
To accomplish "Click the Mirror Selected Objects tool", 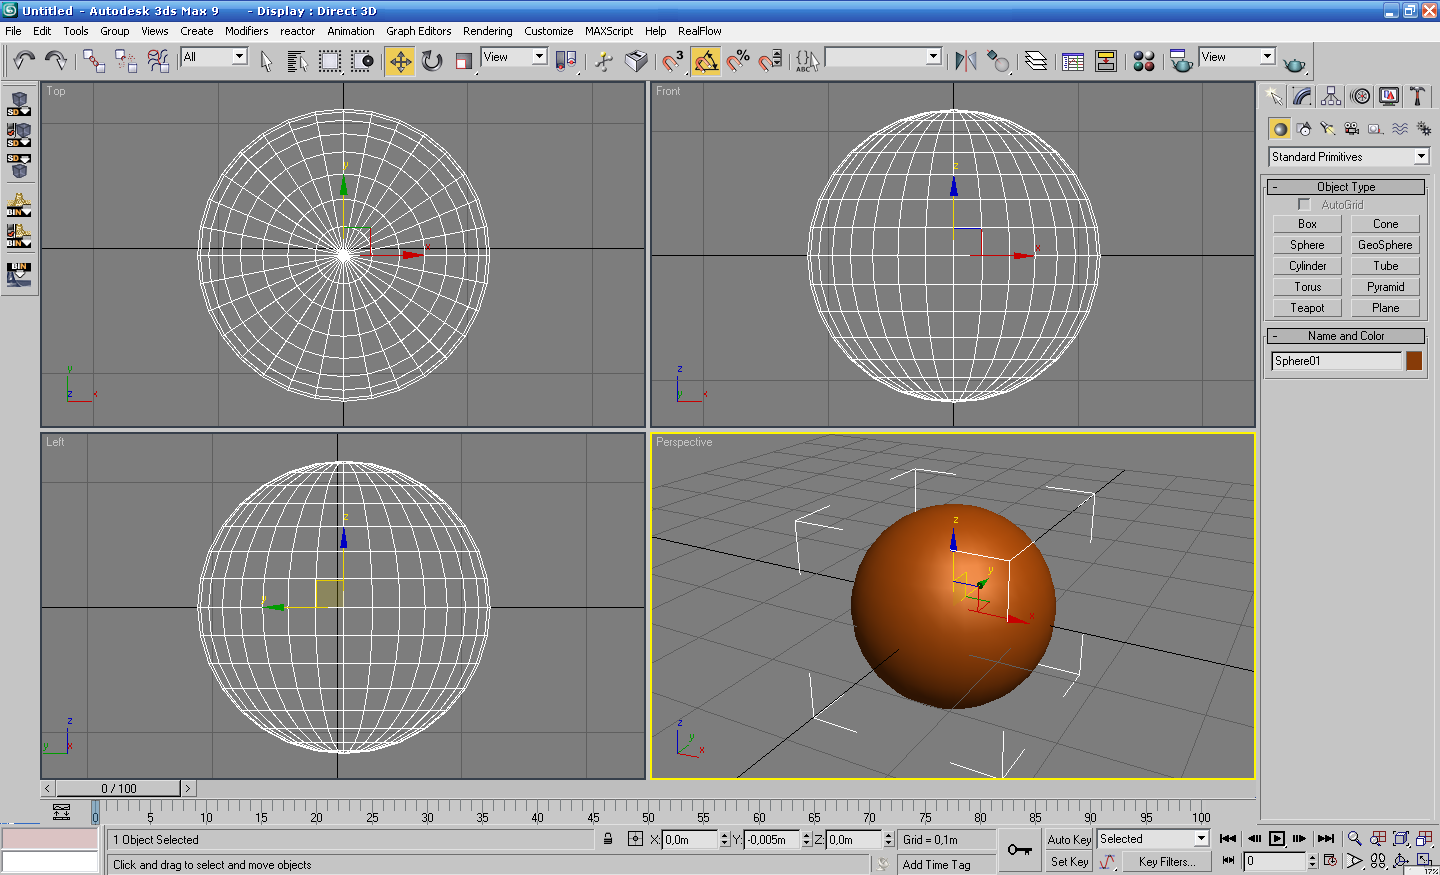I will [x=965, y=62].
